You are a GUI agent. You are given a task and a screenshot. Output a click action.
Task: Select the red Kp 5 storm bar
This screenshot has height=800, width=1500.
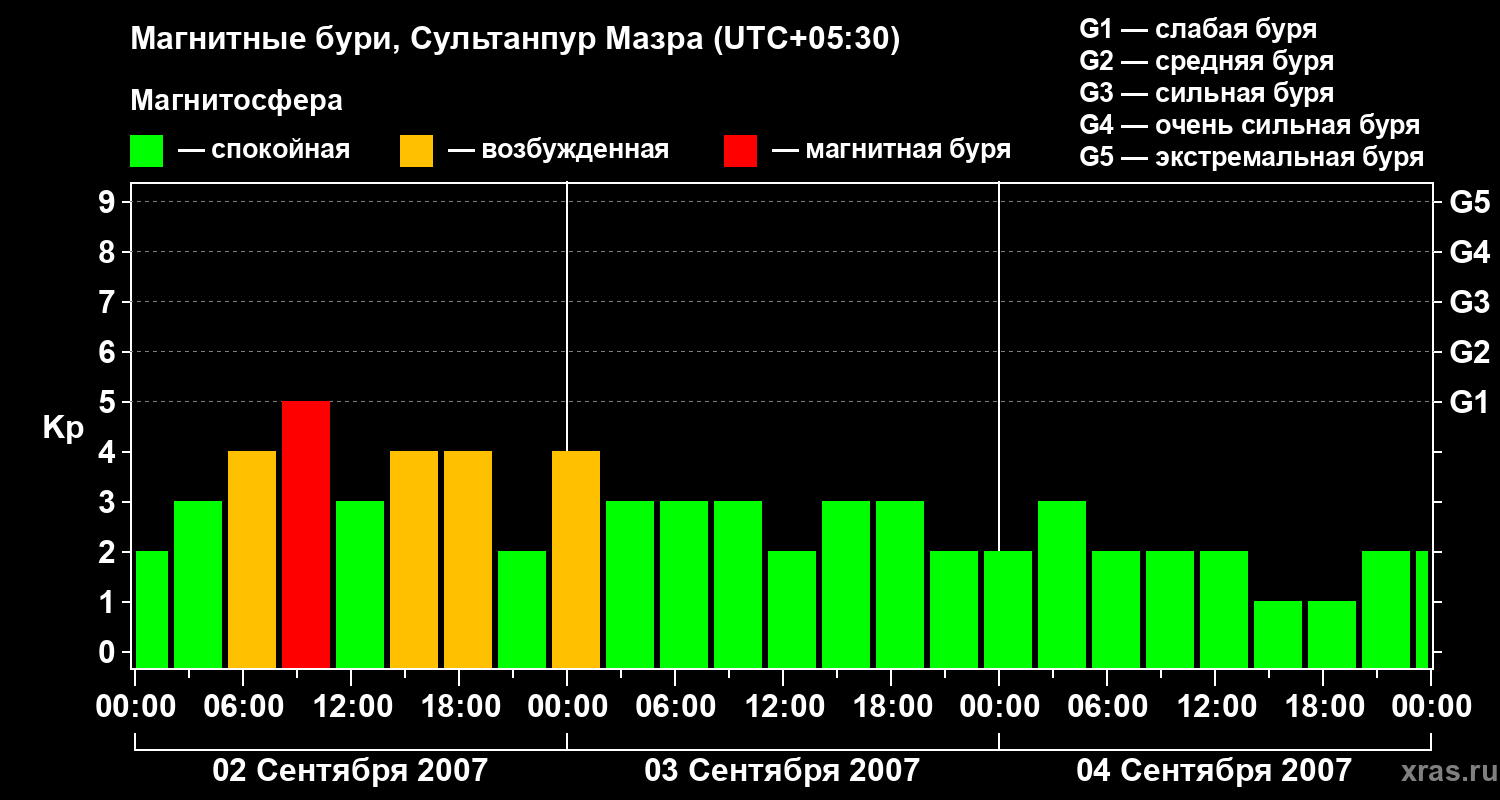tap(306, 534)
